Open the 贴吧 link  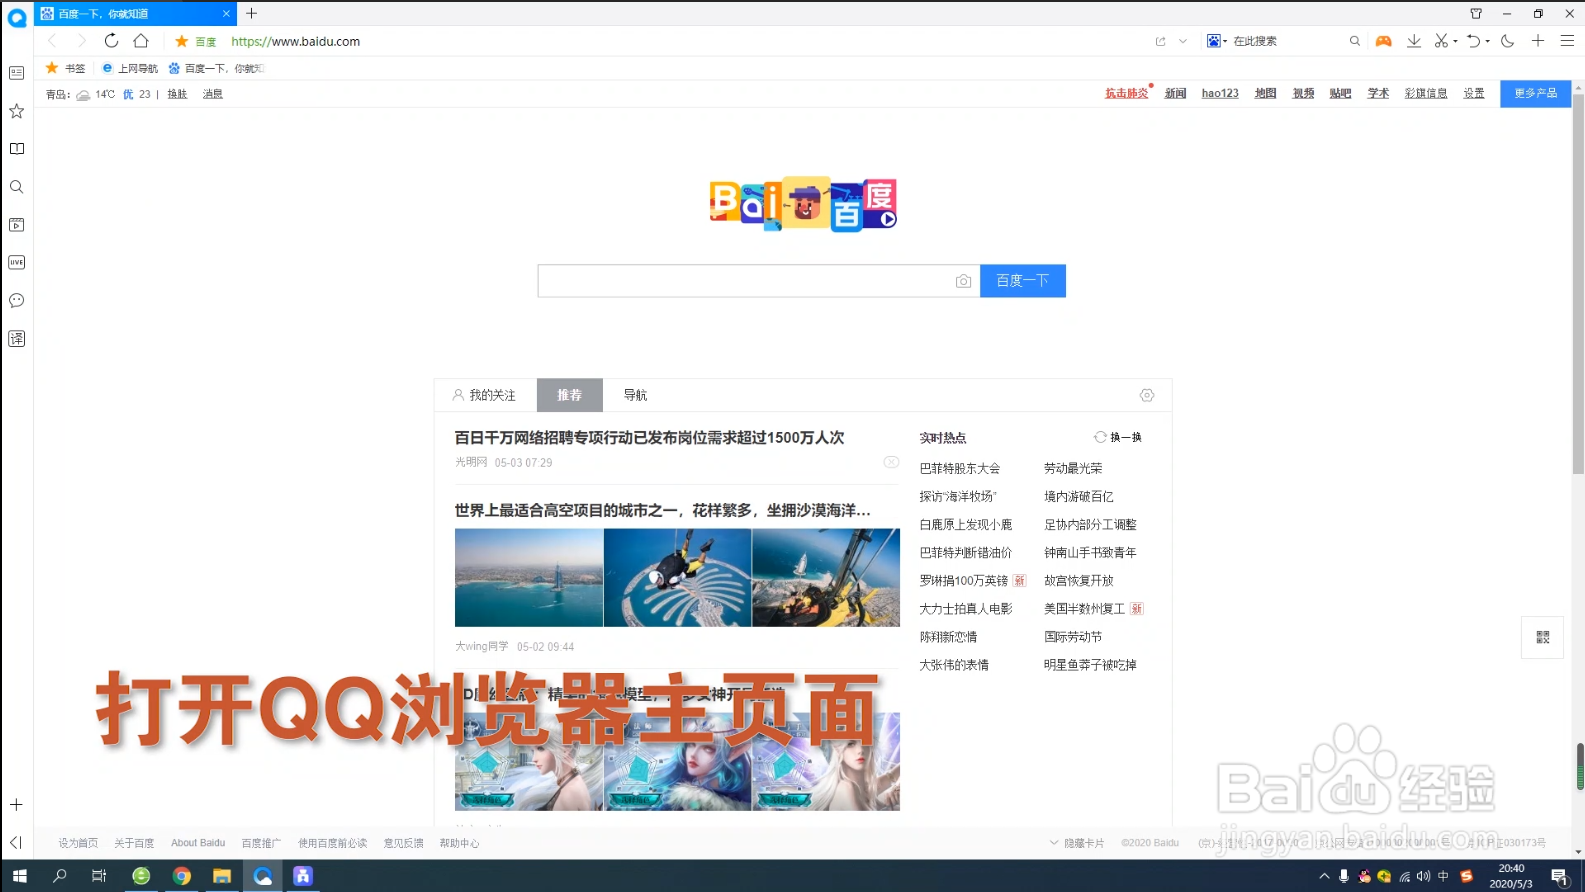pos(1340,93)
